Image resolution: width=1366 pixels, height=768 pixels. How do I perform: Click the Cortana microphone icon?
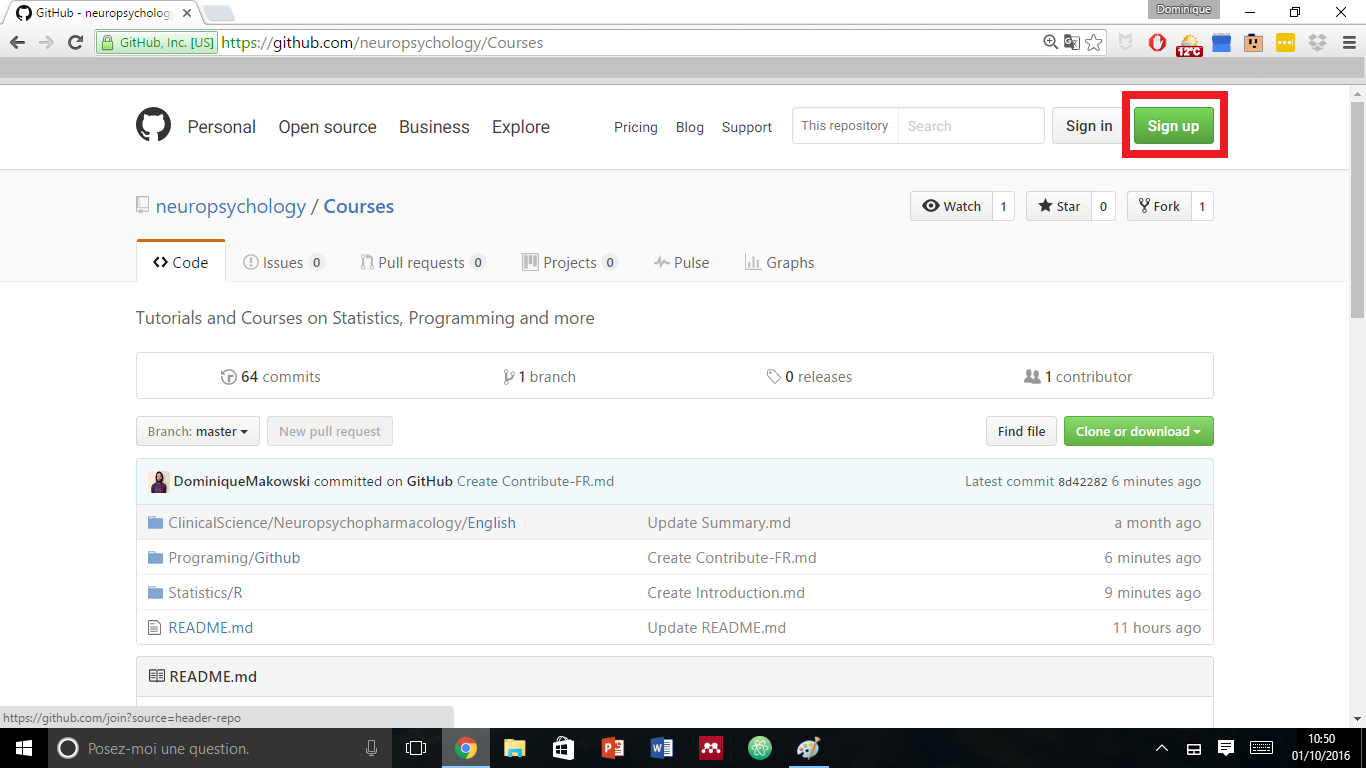click(372, 748)
